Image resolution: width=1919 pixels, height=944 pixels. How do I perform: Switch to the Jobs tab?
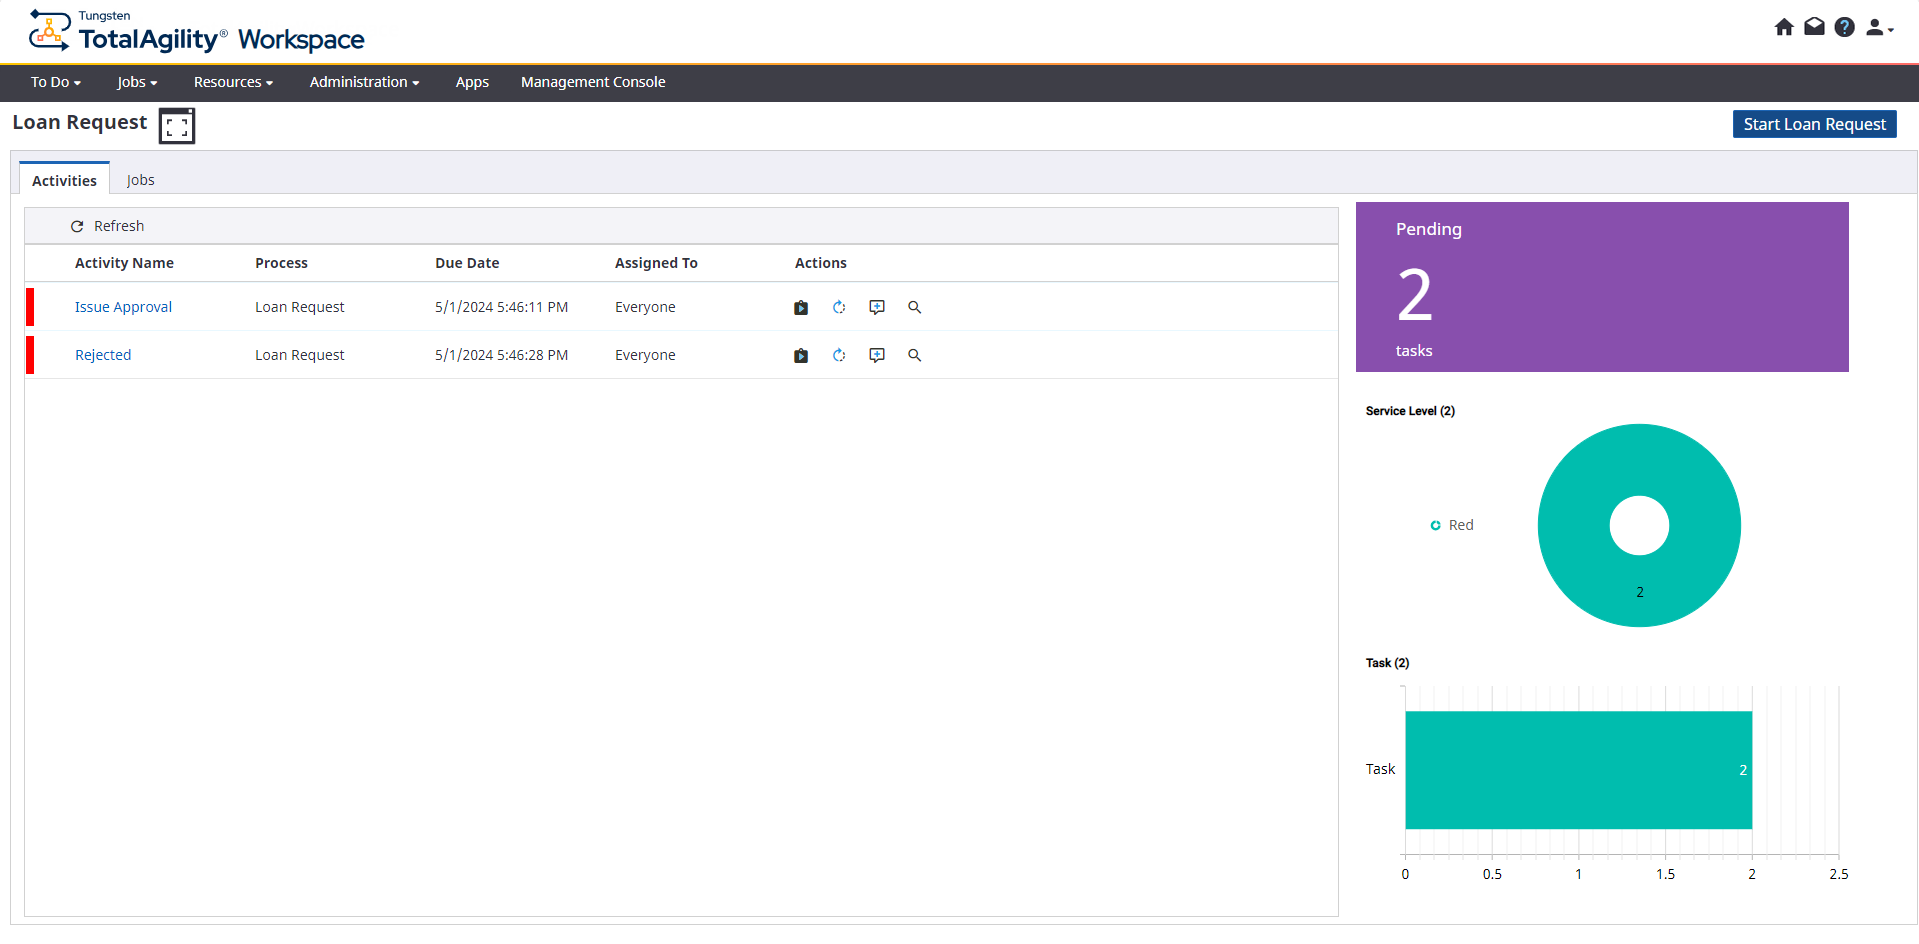(x=140, y=180)
